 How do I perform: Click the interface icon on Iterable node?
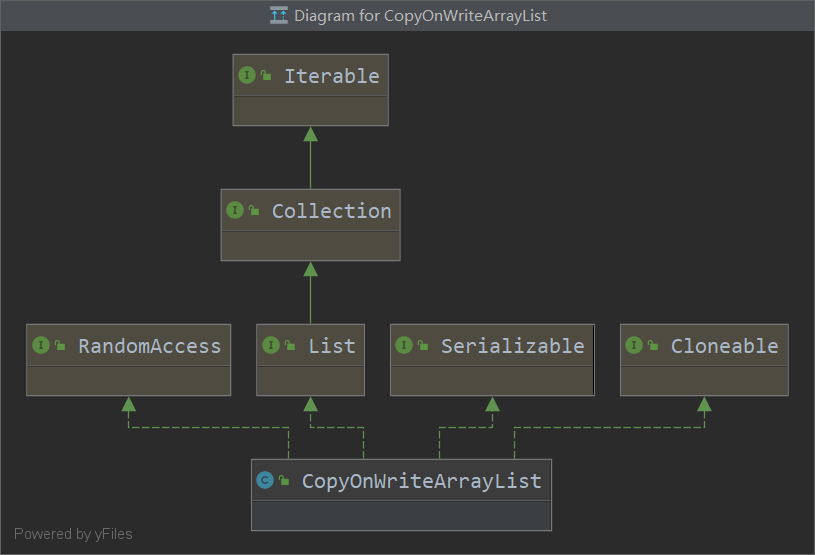247,75
